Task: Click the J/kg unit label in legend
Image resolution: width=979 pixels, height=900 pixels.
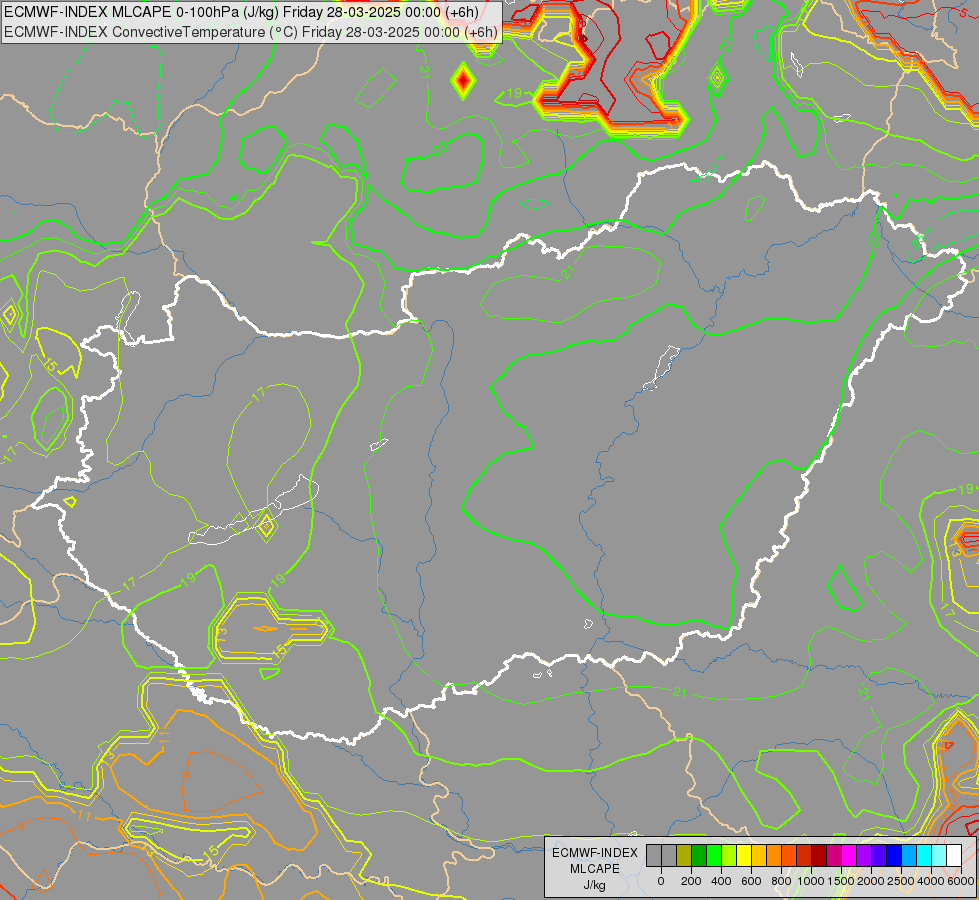Action: click(594, 885)
